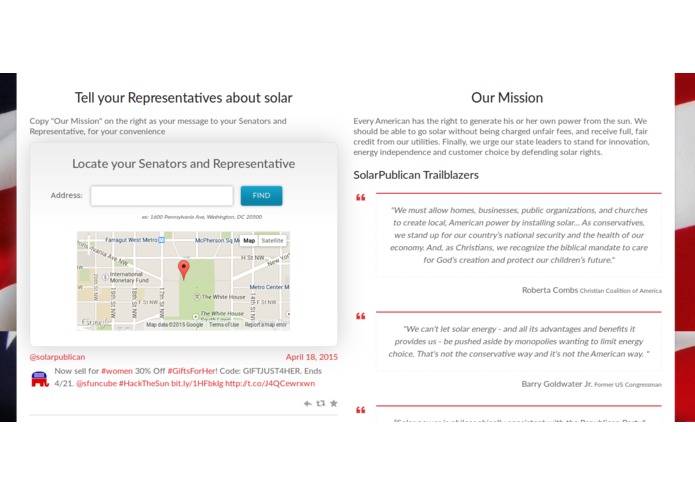Screen dimensions: 695x494
Task: Open the #HackTheSun hashtag link
Action: [144, 383]
